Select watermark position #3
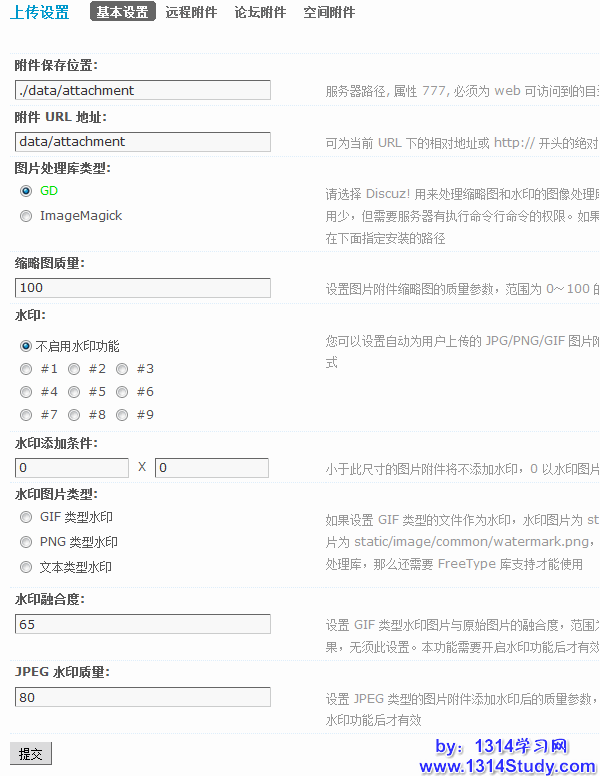Viewport: 600px width, 776px height. (122, 369)
